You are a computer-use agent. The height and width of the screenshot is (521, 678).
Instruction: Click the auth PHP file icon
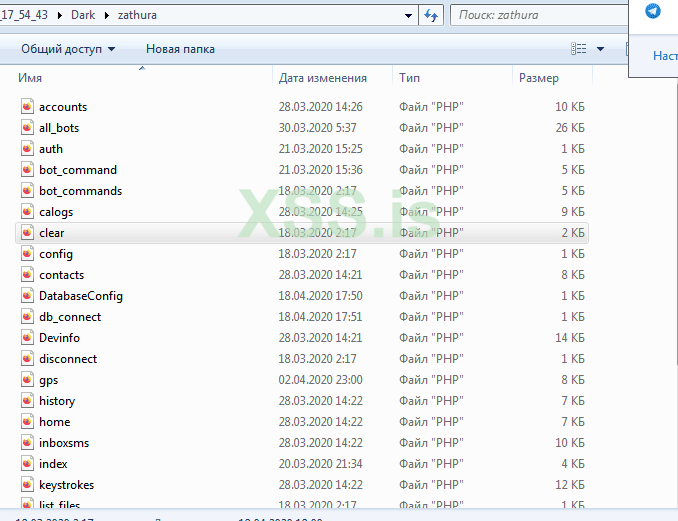(27, 148)
